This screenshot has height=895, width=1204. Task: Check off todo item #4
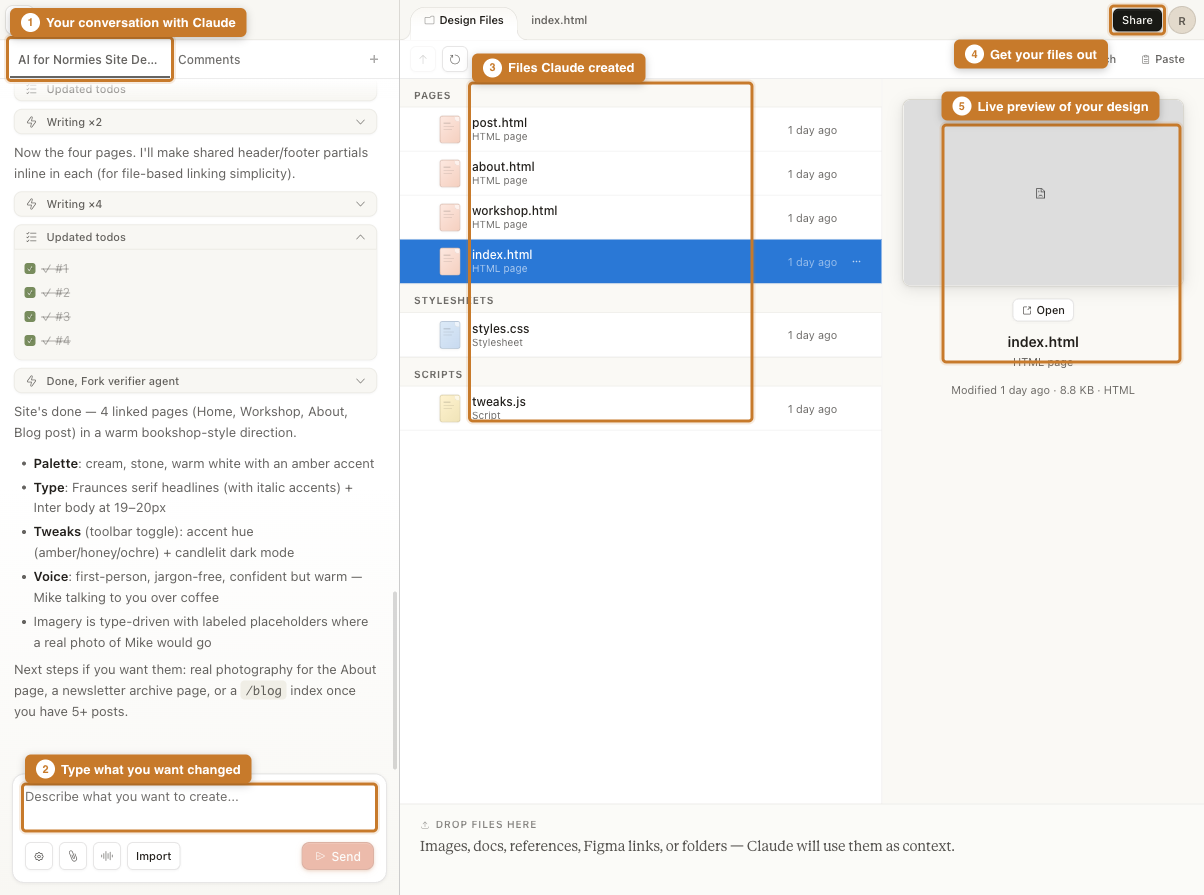(32, 340)
